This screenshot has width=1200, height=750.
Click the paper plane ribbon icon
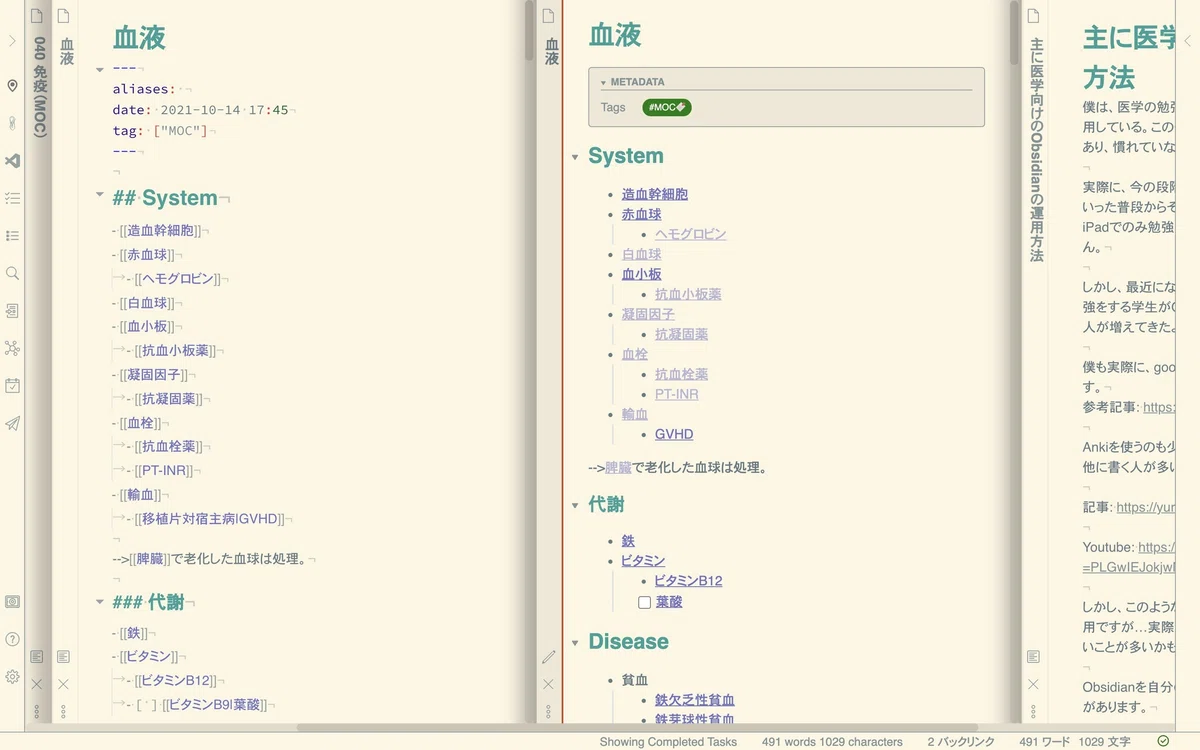(x=12, y=423)
